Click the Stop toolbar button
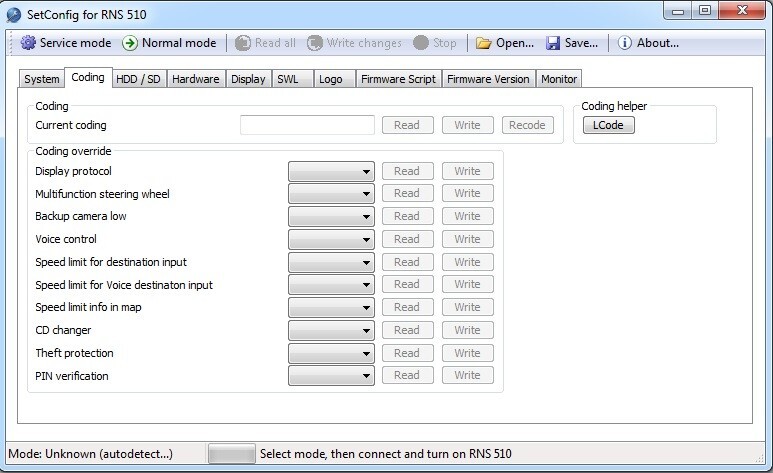 [435, 43]
